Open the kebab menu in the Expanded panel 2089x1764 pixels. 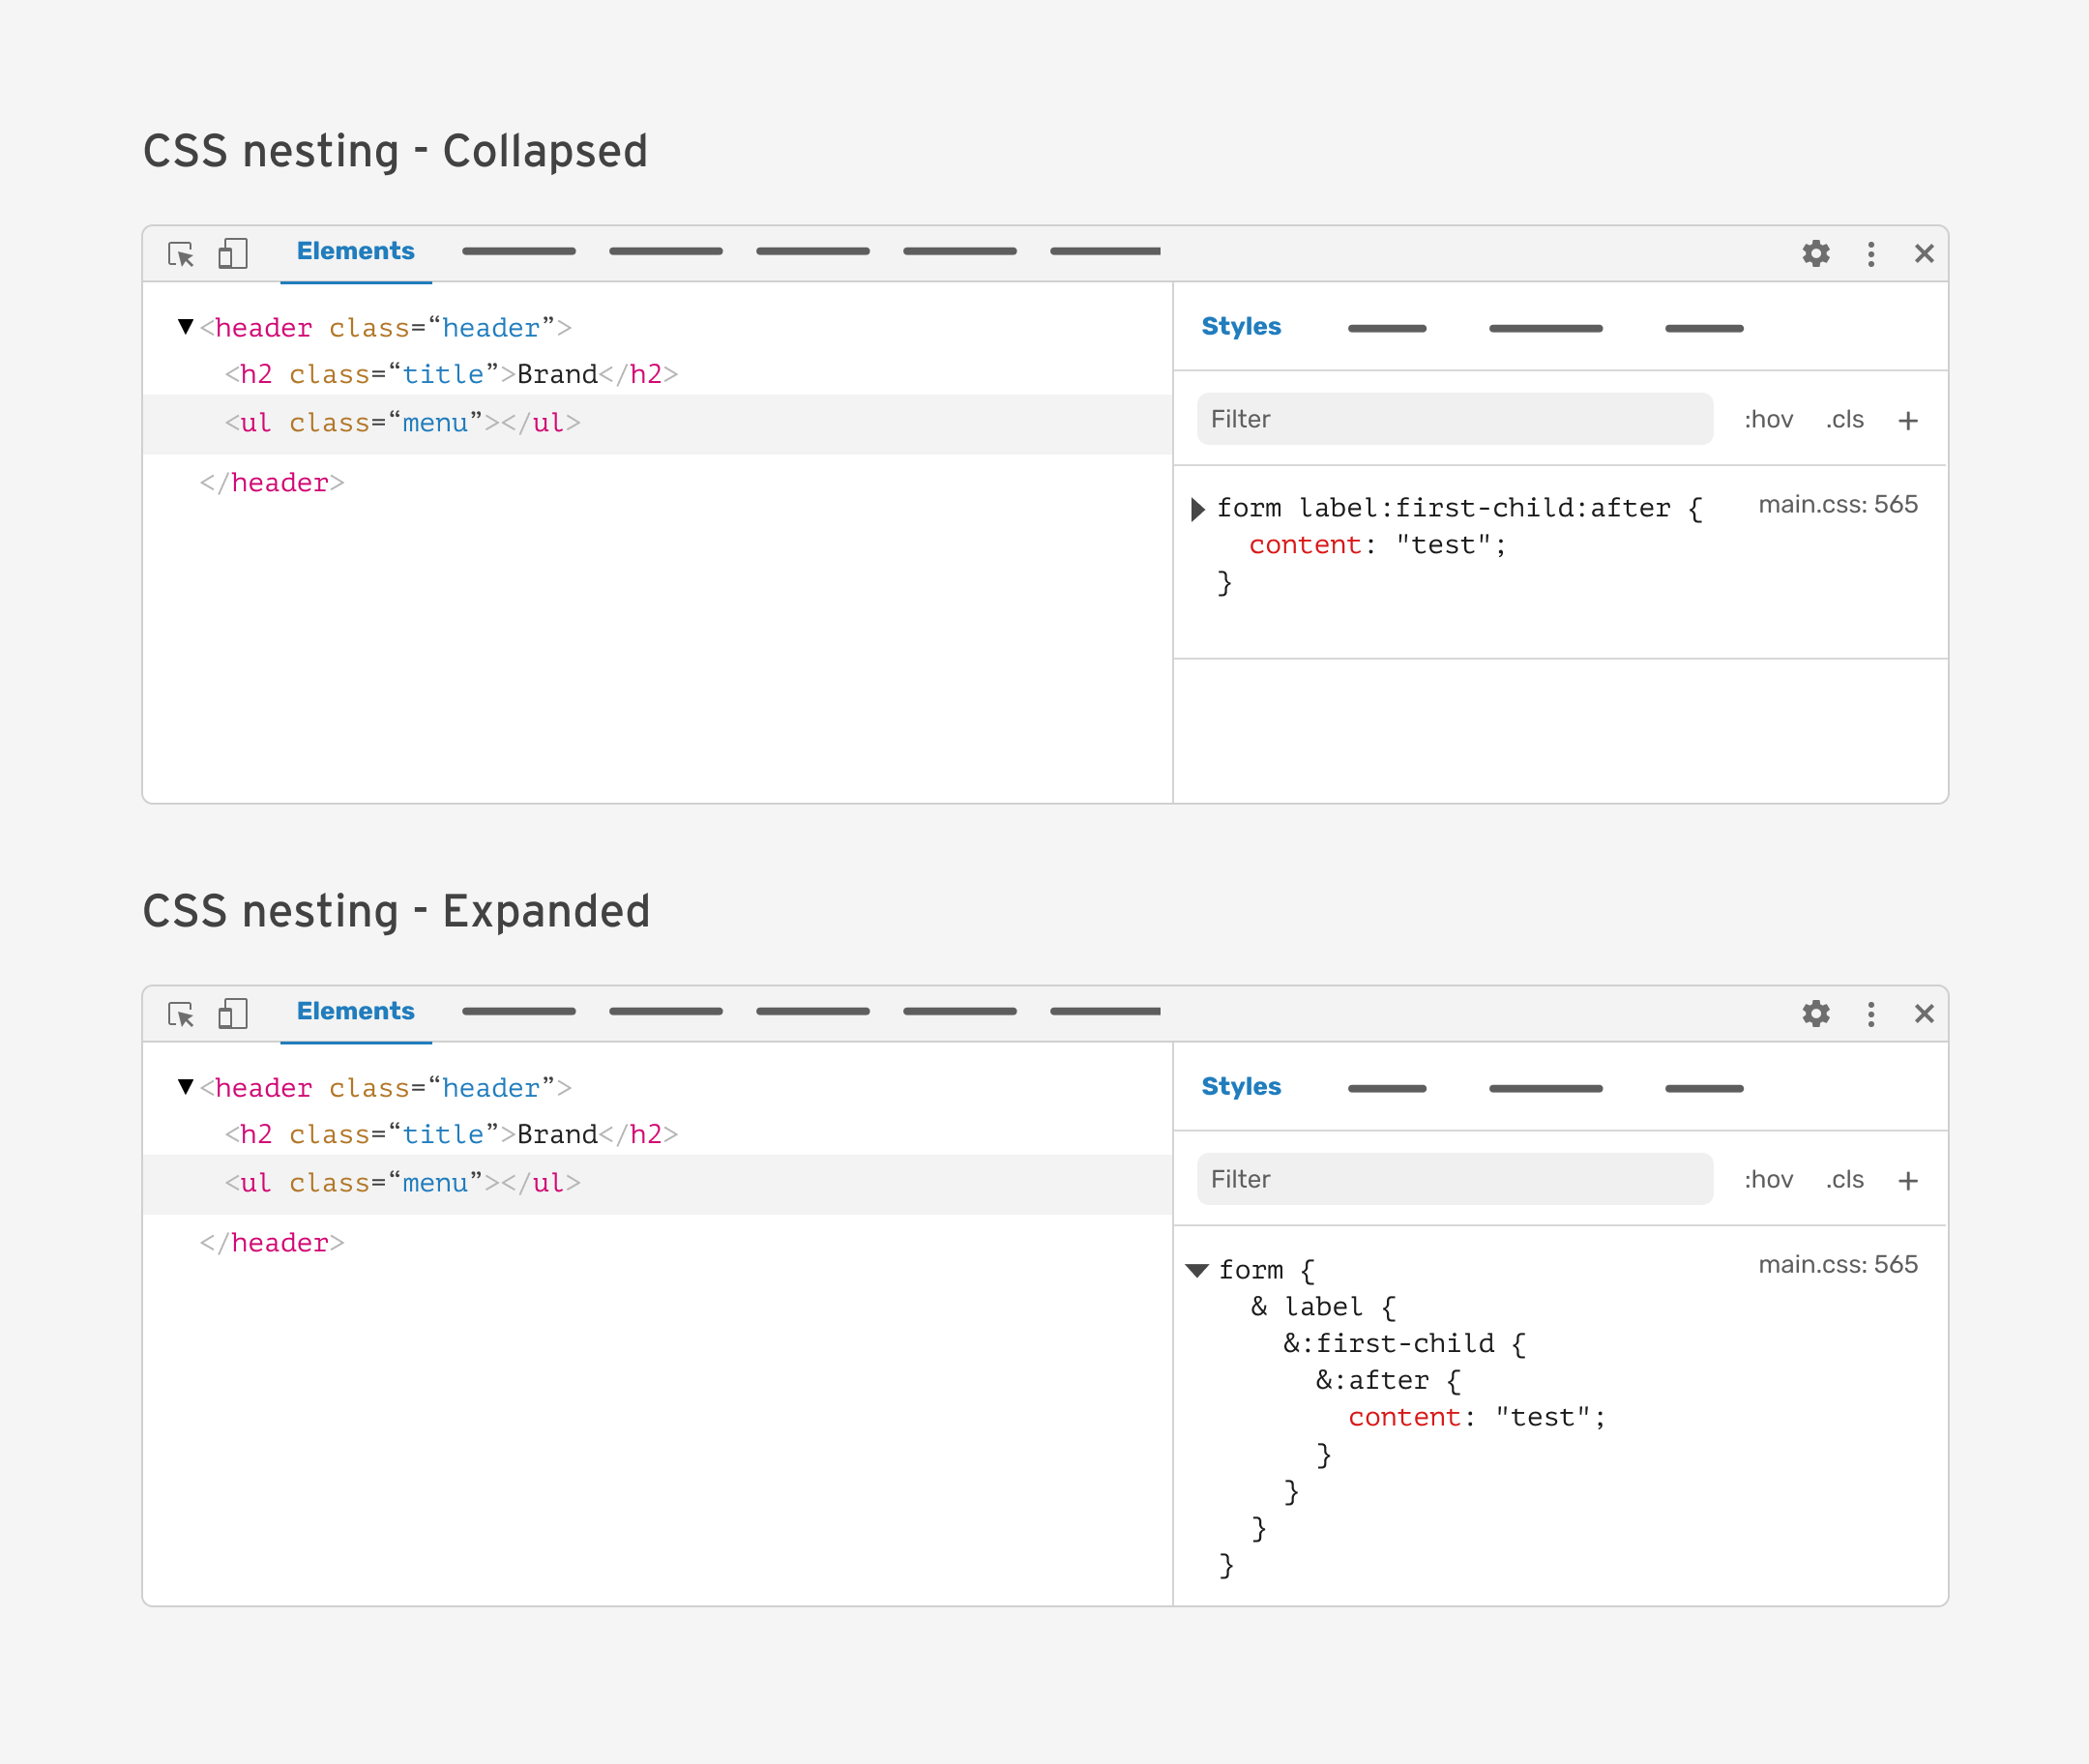pyautogui.click(x=1871, y=1014)
